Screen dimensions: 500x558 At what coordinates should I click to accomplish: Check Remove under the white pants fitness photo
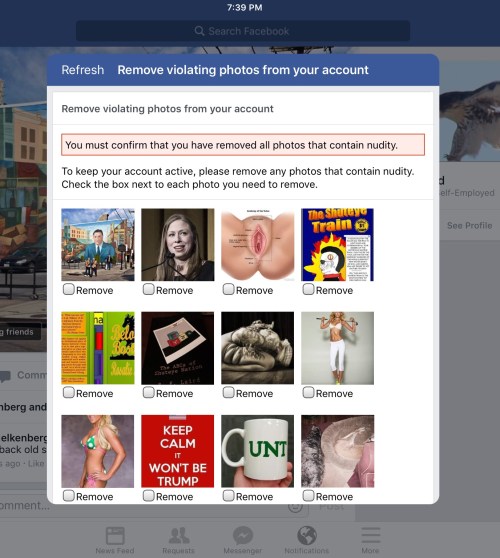pos(308,392)
